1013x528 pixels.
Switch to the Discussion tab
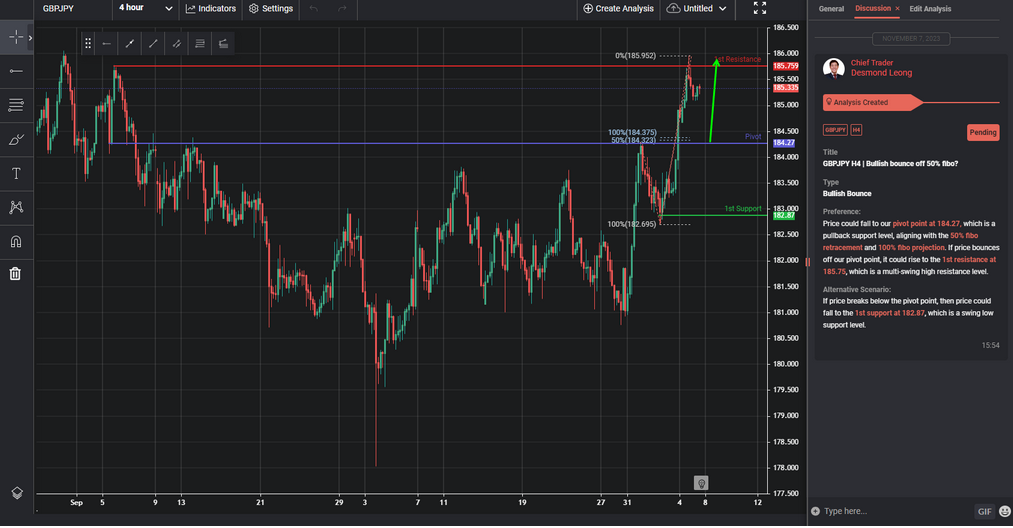click(x=873, y=8)
